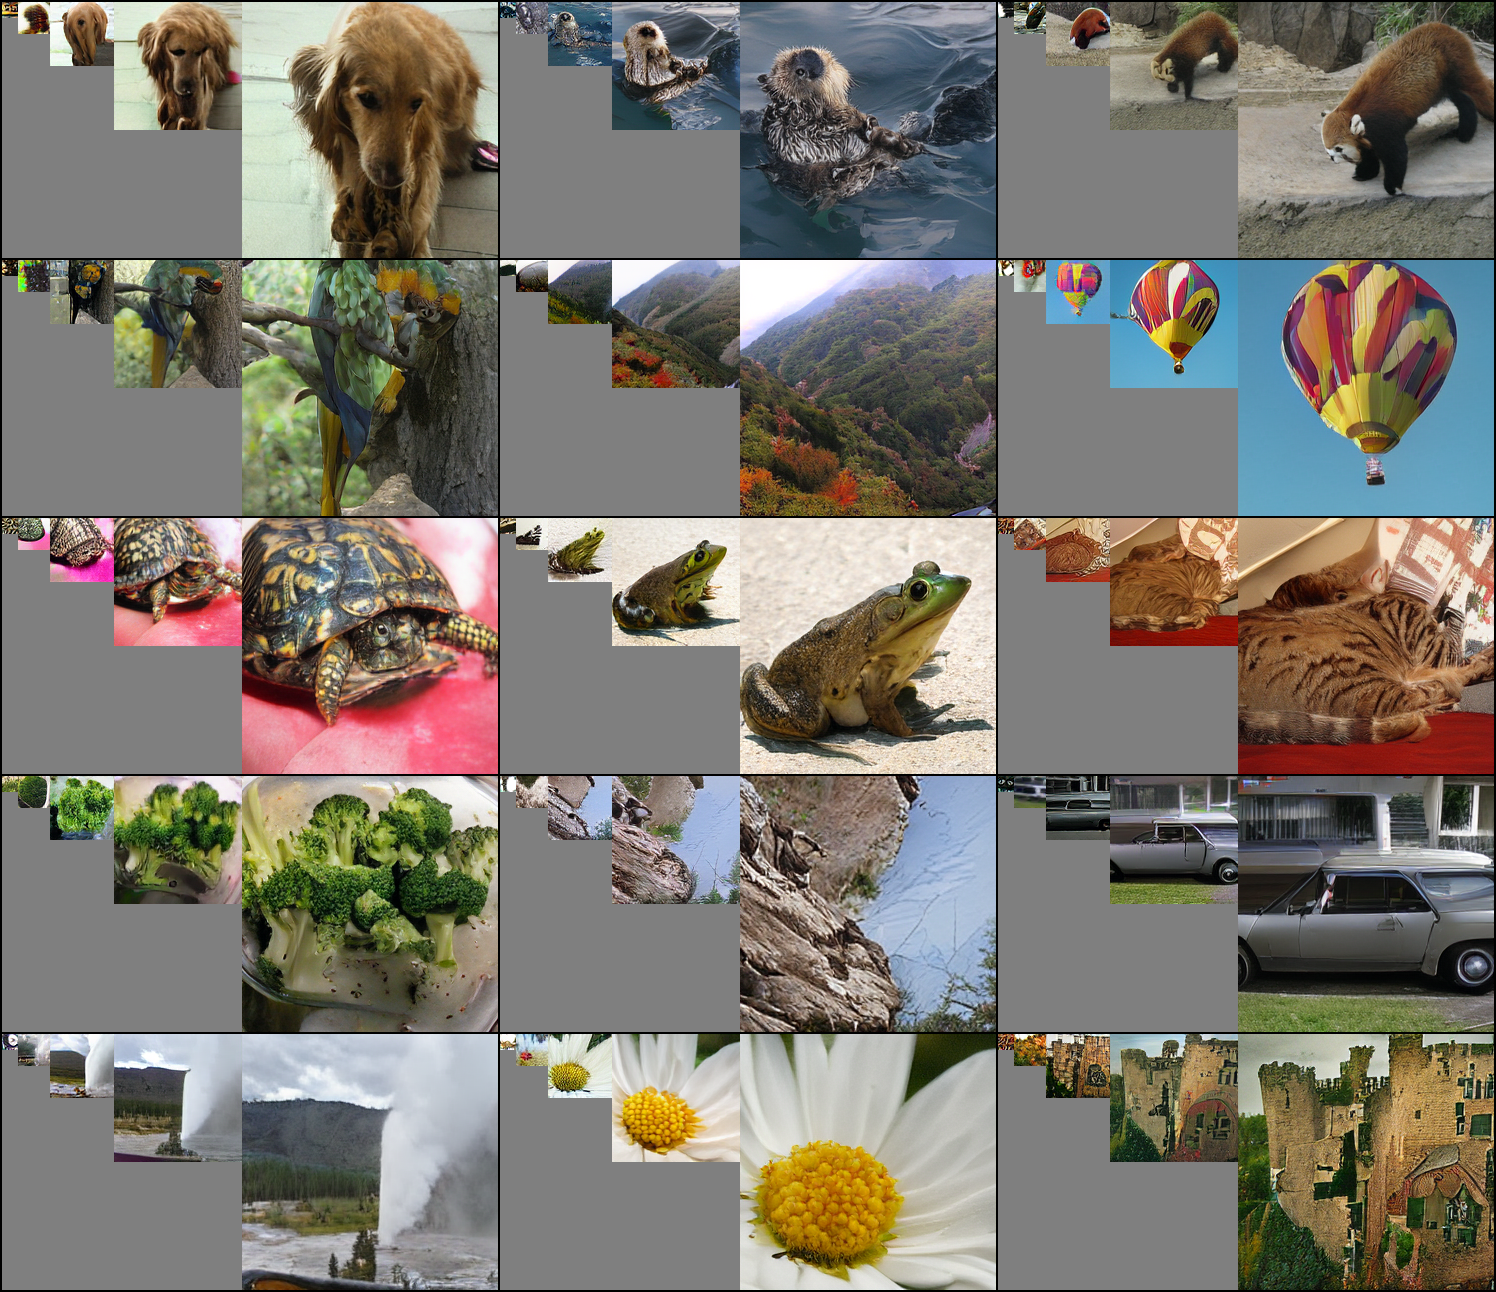Open the largest mountain valley landscape image
1496x1292 pixels.
(x=868, y=388)
